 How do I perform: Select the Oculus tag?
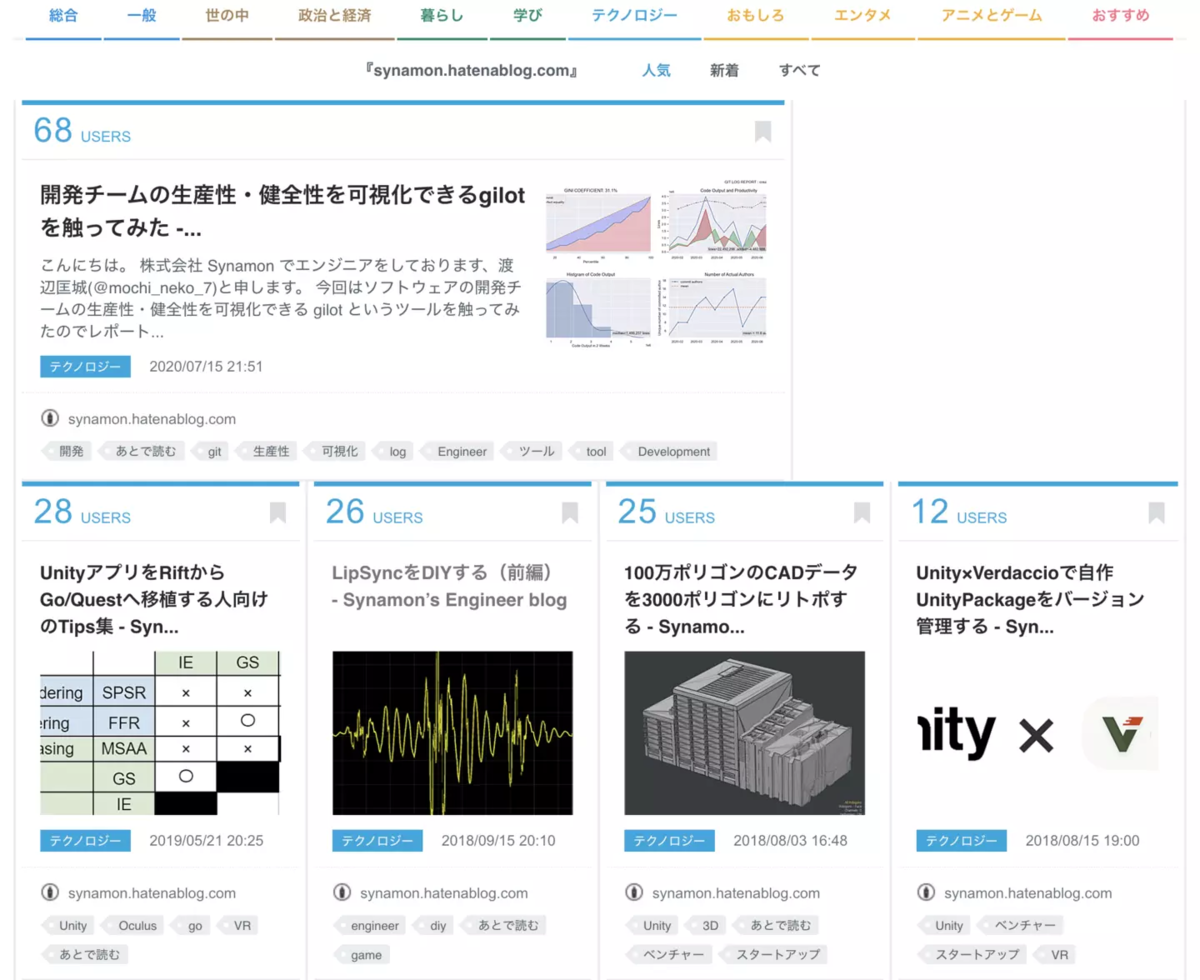pos(134,925)
